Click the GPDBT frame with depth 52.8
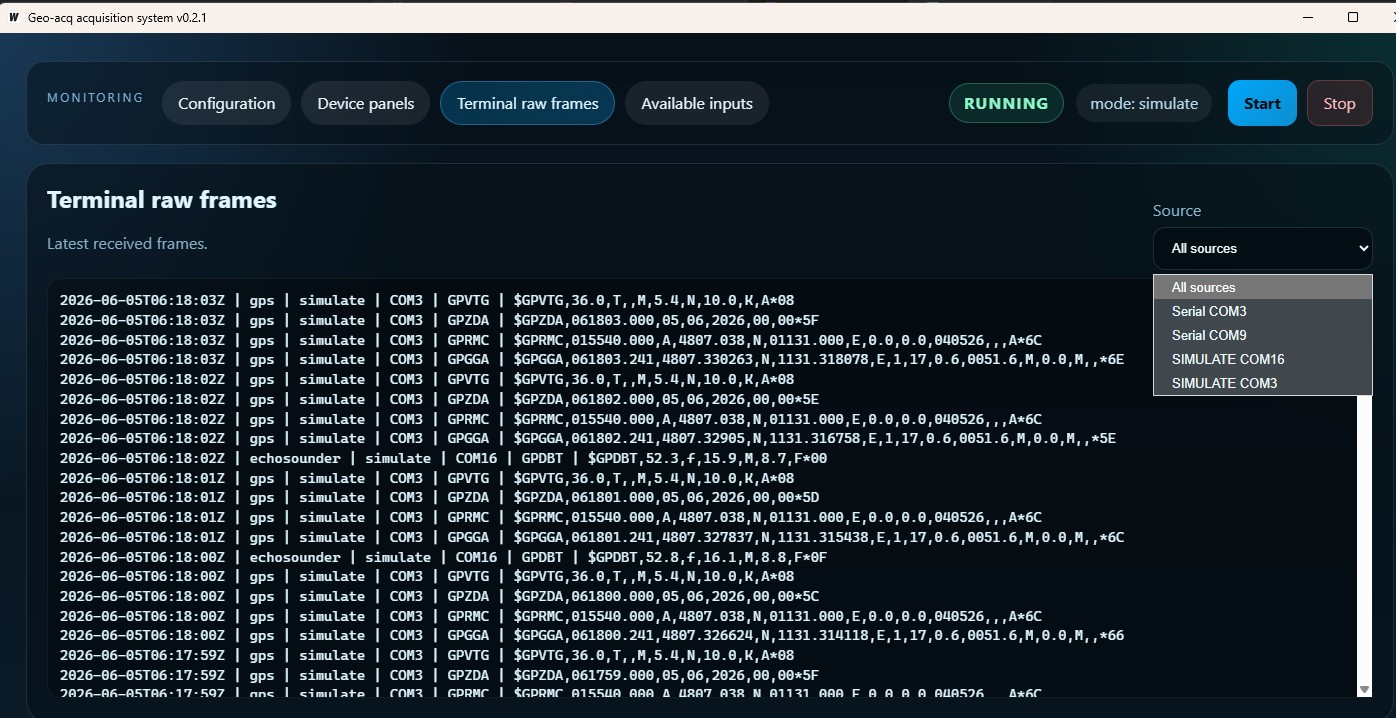Image resolution: width=1396 pixels, height=718 pixels. (443, 557)
